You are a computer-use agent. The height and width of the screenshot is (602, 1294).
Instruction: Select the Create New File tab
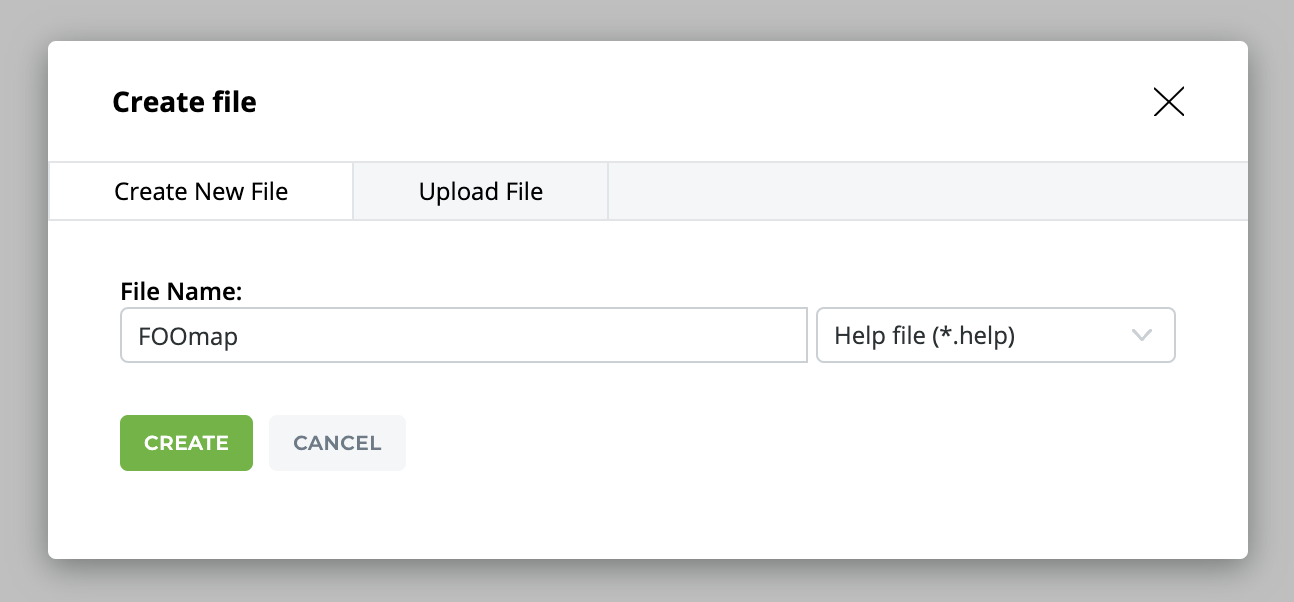pyautogui.click(x=201, y=191)
